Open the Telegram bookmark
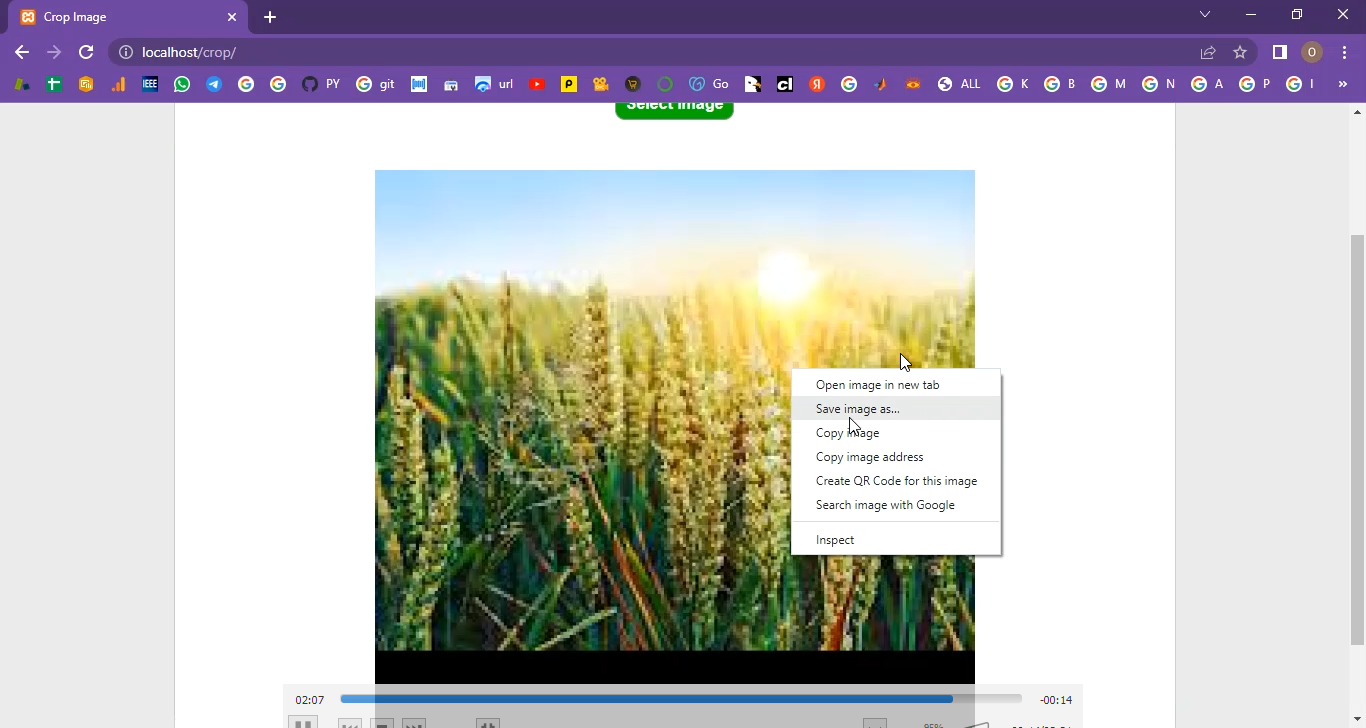 [x=214, y=84]
